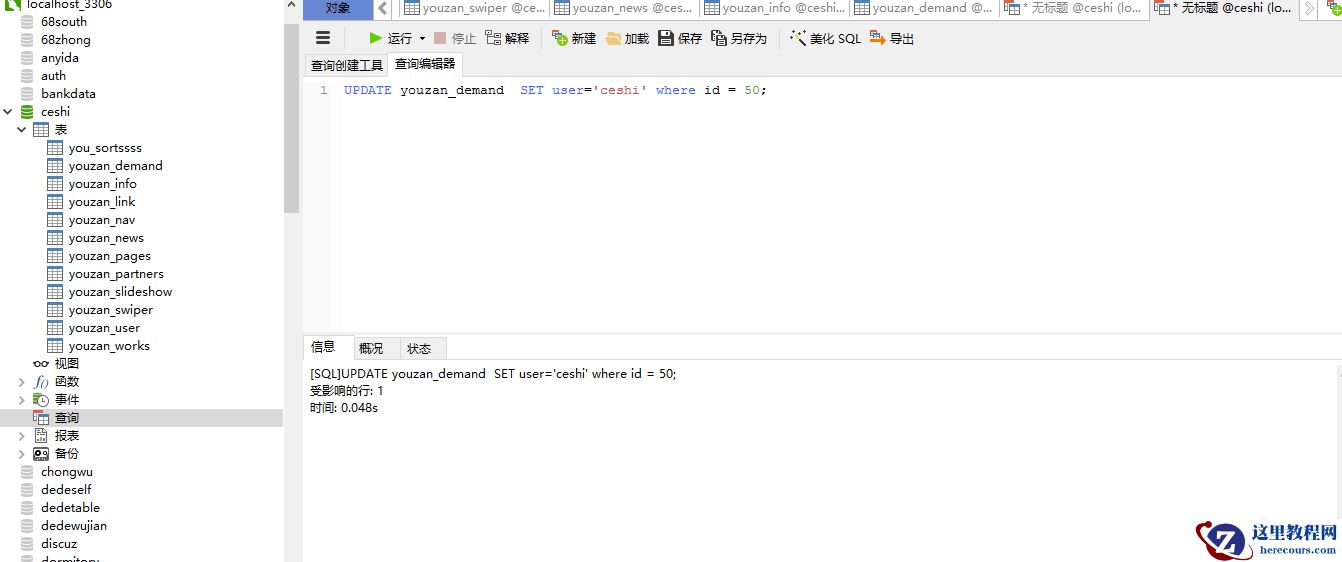Select the youzan_news table in tree
The width and height of the screenshot is (1342, 562).
pos(106,238)
